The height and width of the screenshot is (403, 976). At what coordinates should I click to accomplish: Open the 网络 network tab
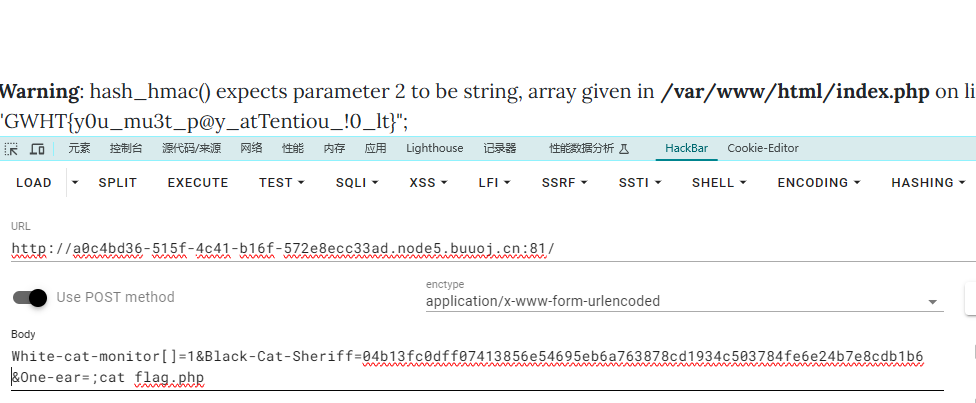coord(251,149)
